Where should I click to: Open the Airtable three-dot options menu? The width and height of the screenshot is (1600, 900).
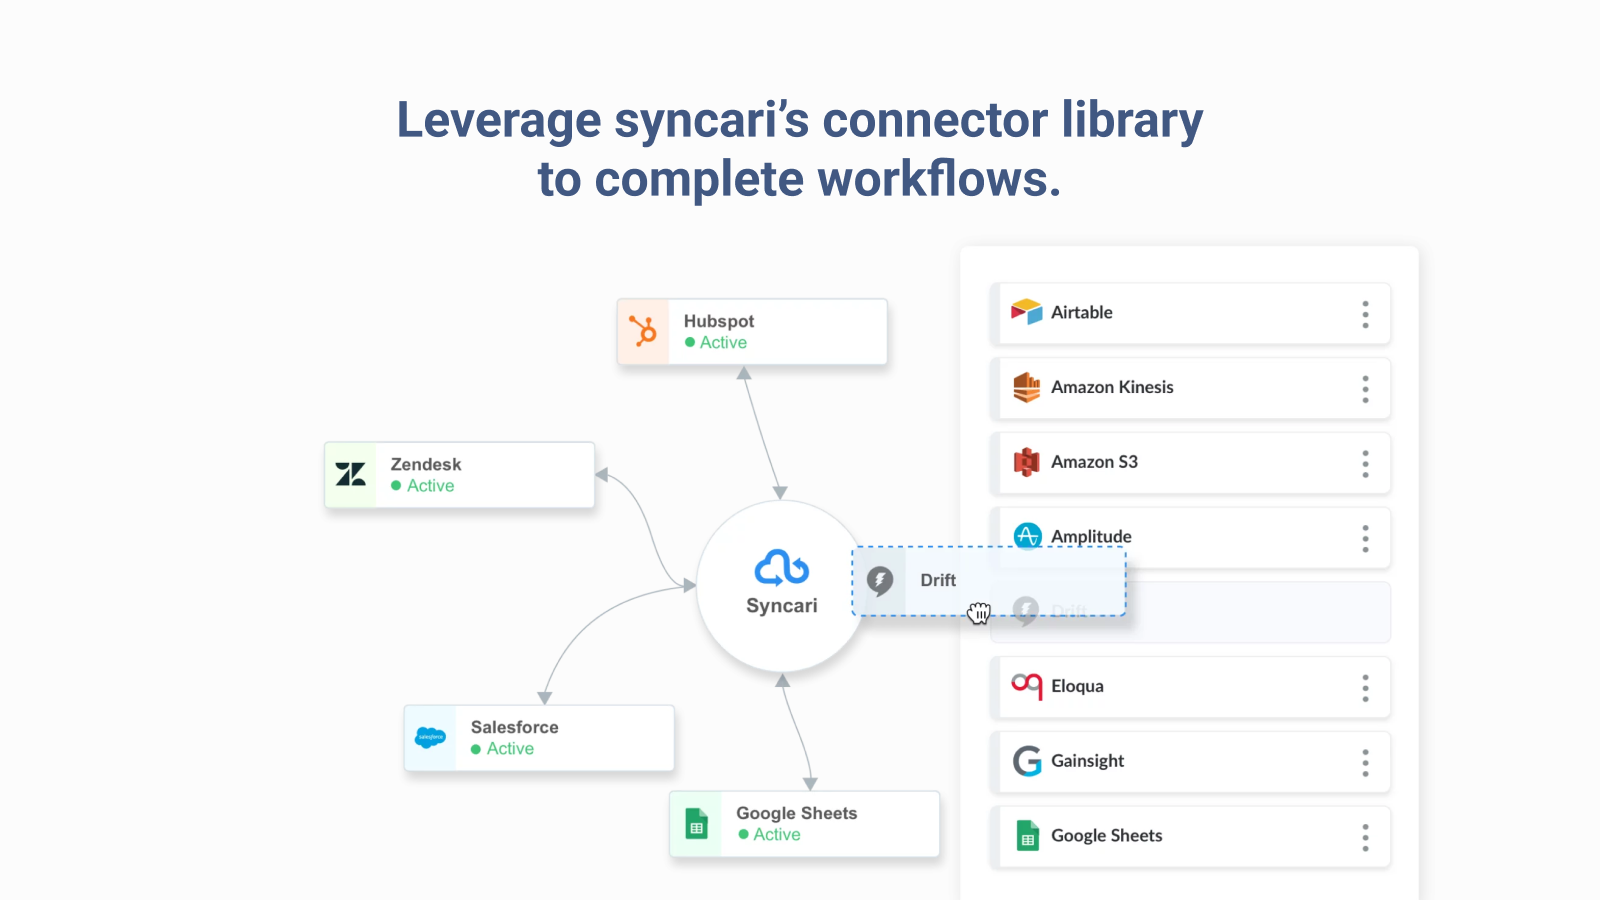1365,314
